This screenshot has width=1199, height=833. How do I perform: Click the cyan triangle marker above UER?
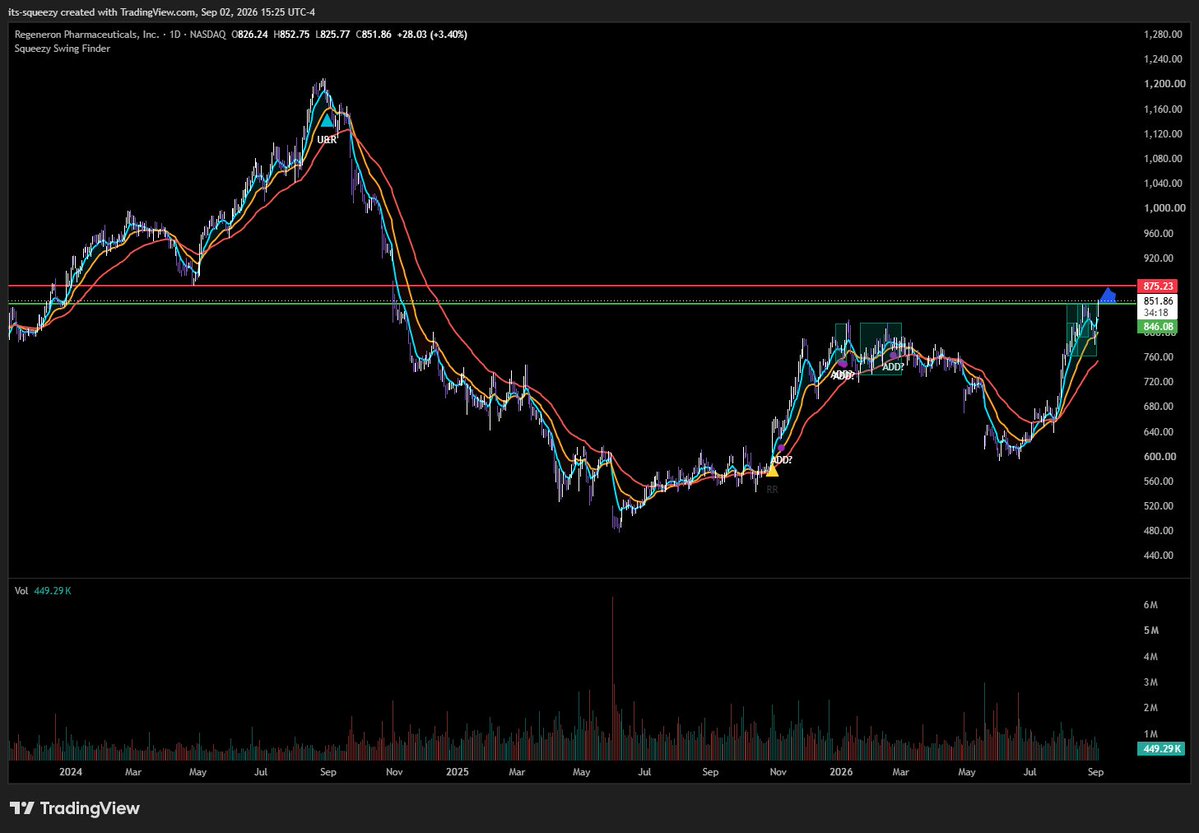pos(327,120)
